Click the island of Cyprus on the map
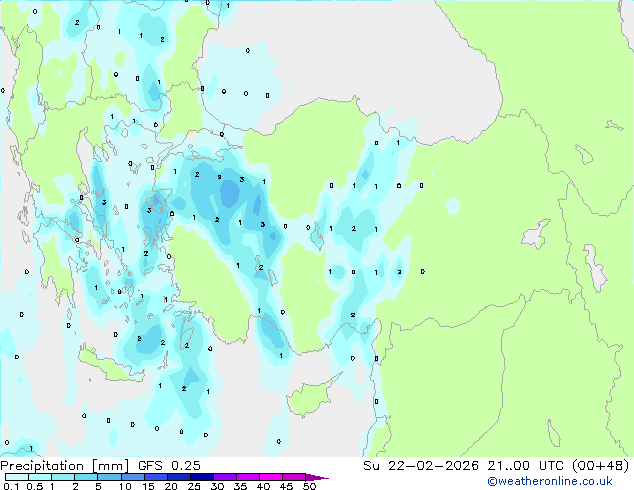634x490 pixels. [309, 397]
